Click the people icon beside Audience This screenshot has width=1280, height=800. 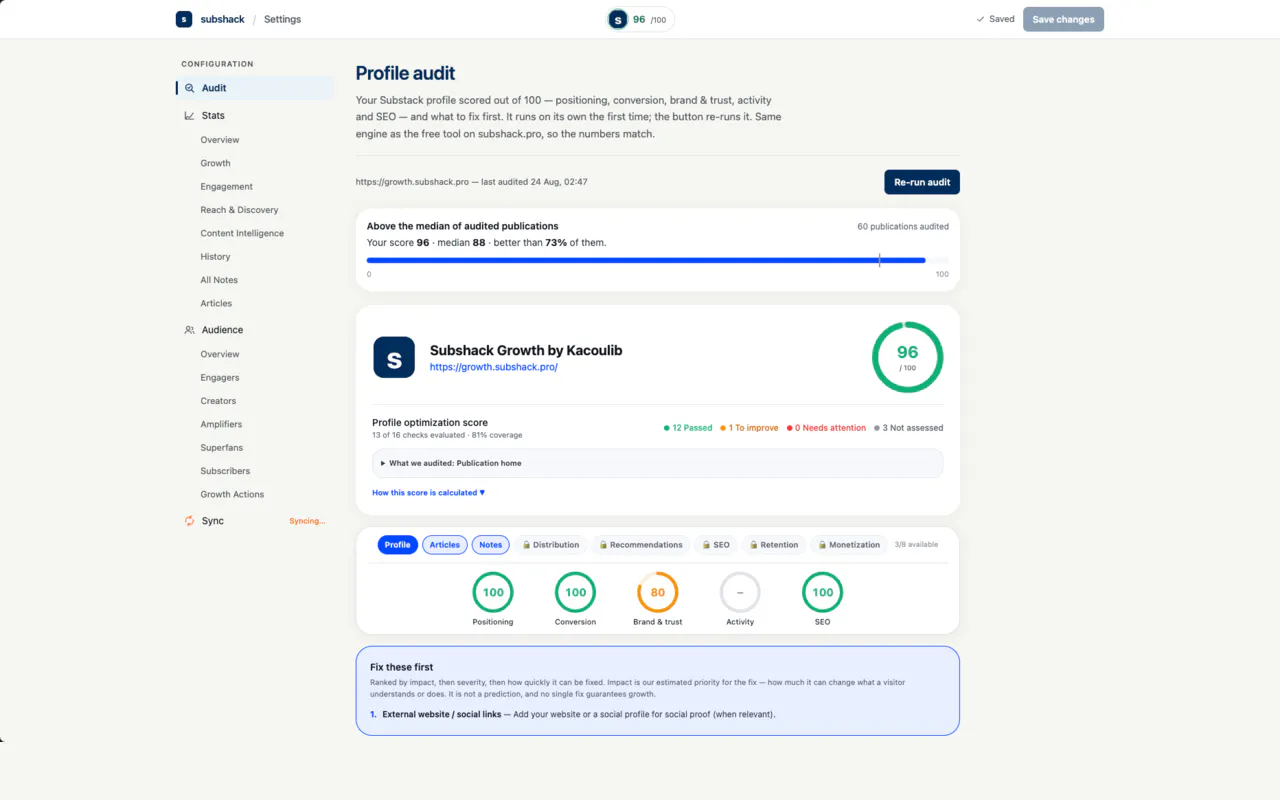click(189, 330)
